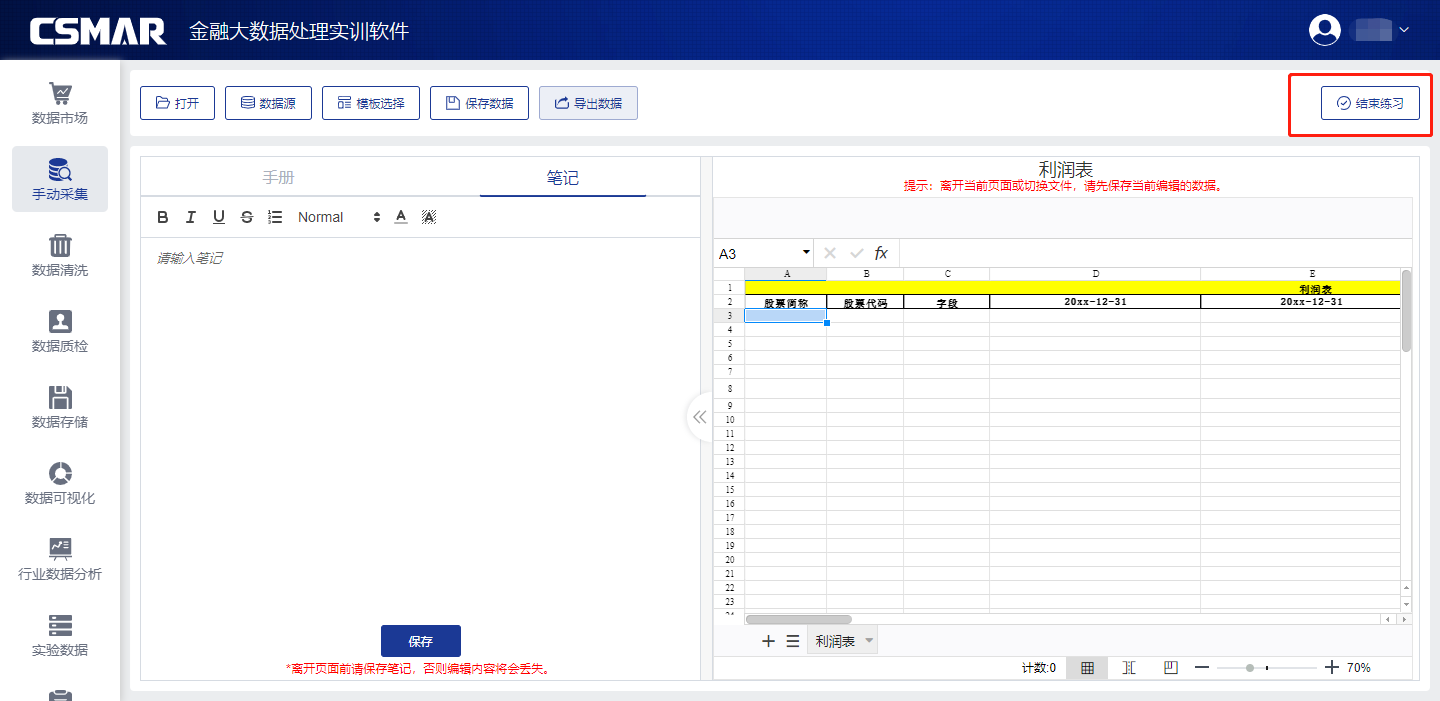Switch to normal grid view mode

pos(1087,668)
